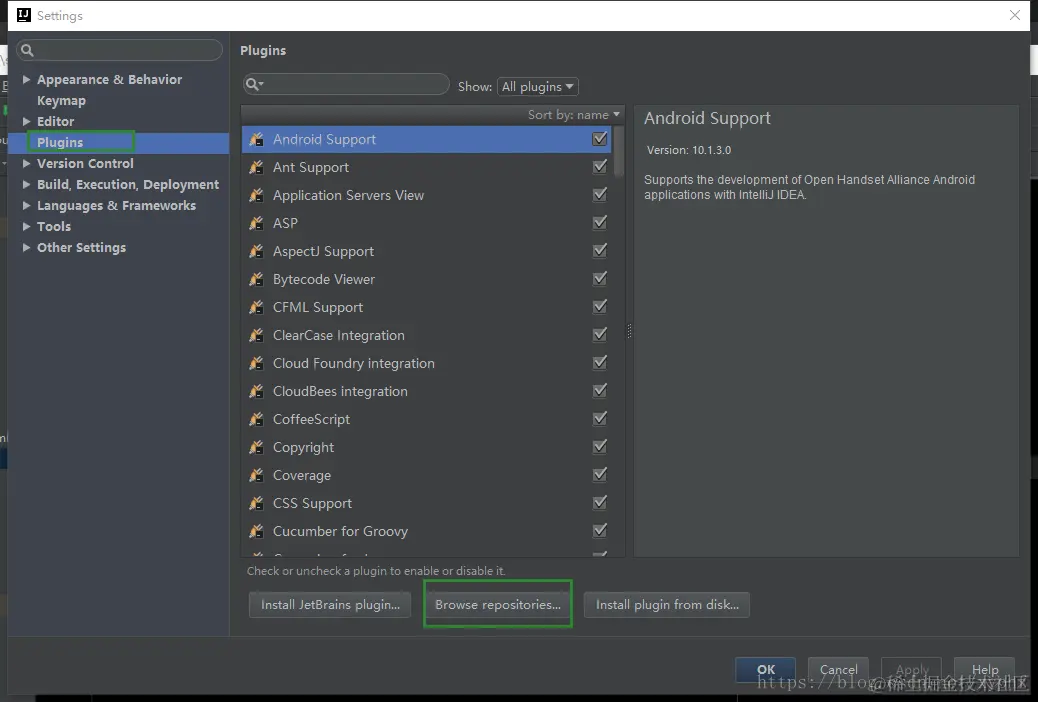Click the Cloud Foundry integration plugin icon
This screenshot has width=1038, height=702.
point(256,363)
